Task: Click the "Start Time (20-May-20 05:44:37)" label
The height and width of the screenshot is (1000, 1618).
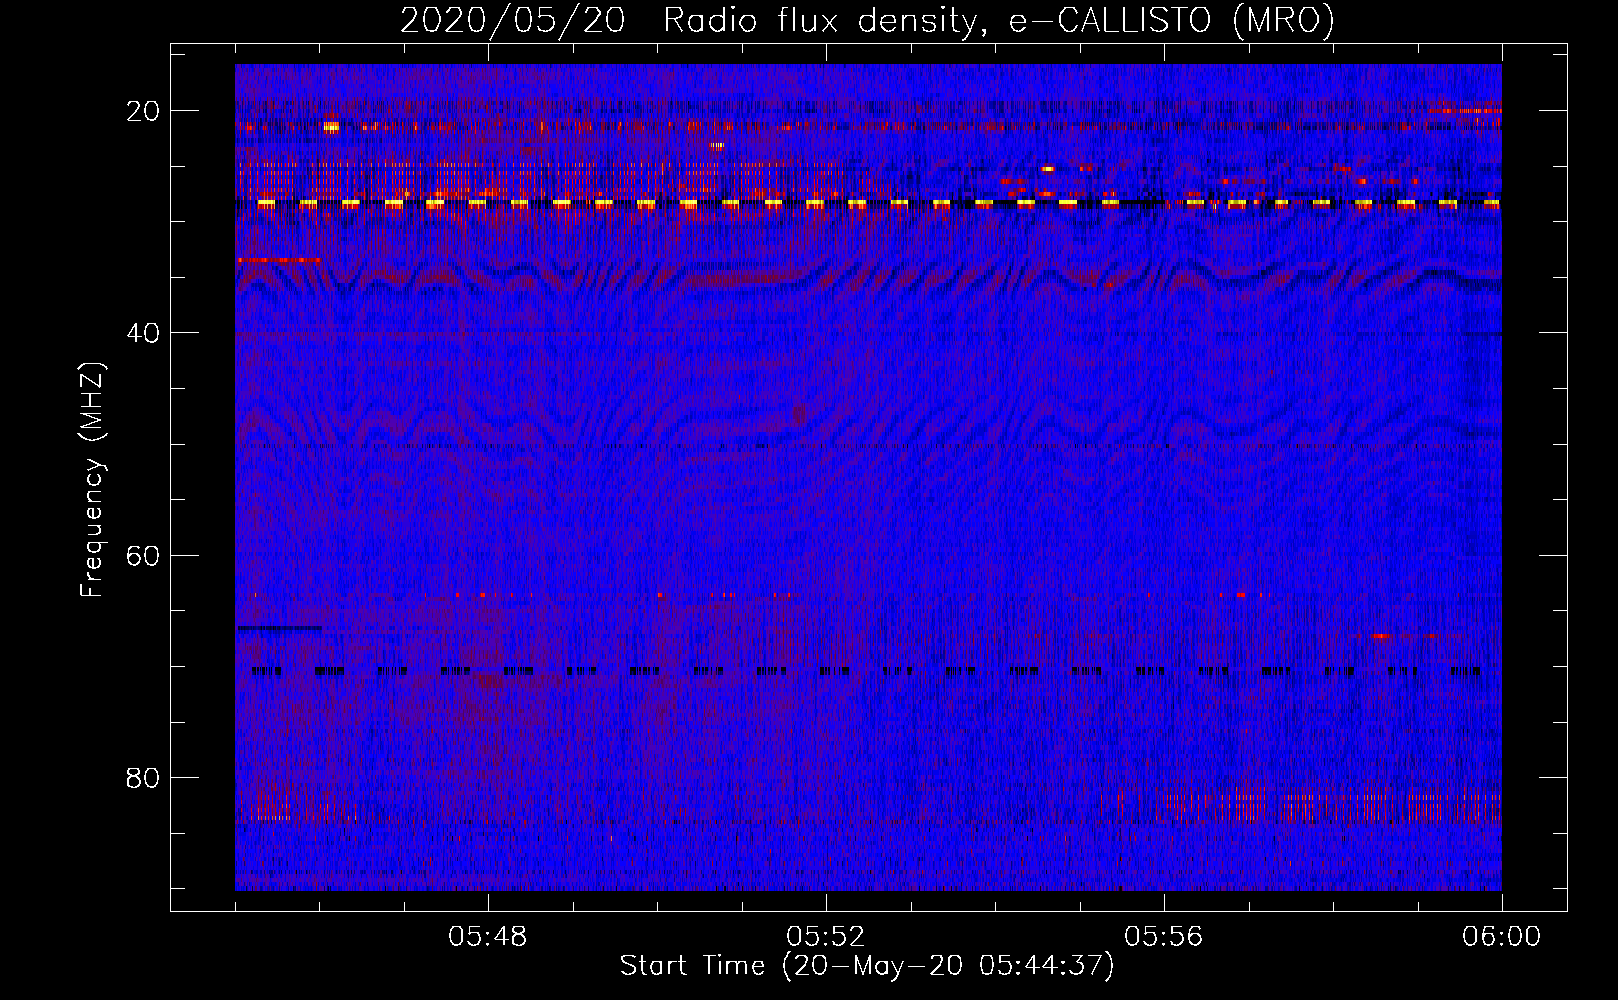Action: pos(867,966)
